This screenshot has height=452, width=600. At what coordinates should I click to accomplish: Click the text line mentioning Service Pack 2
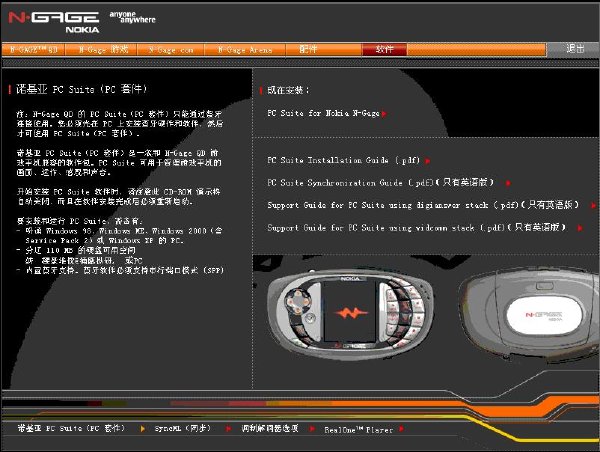(104, 240)
